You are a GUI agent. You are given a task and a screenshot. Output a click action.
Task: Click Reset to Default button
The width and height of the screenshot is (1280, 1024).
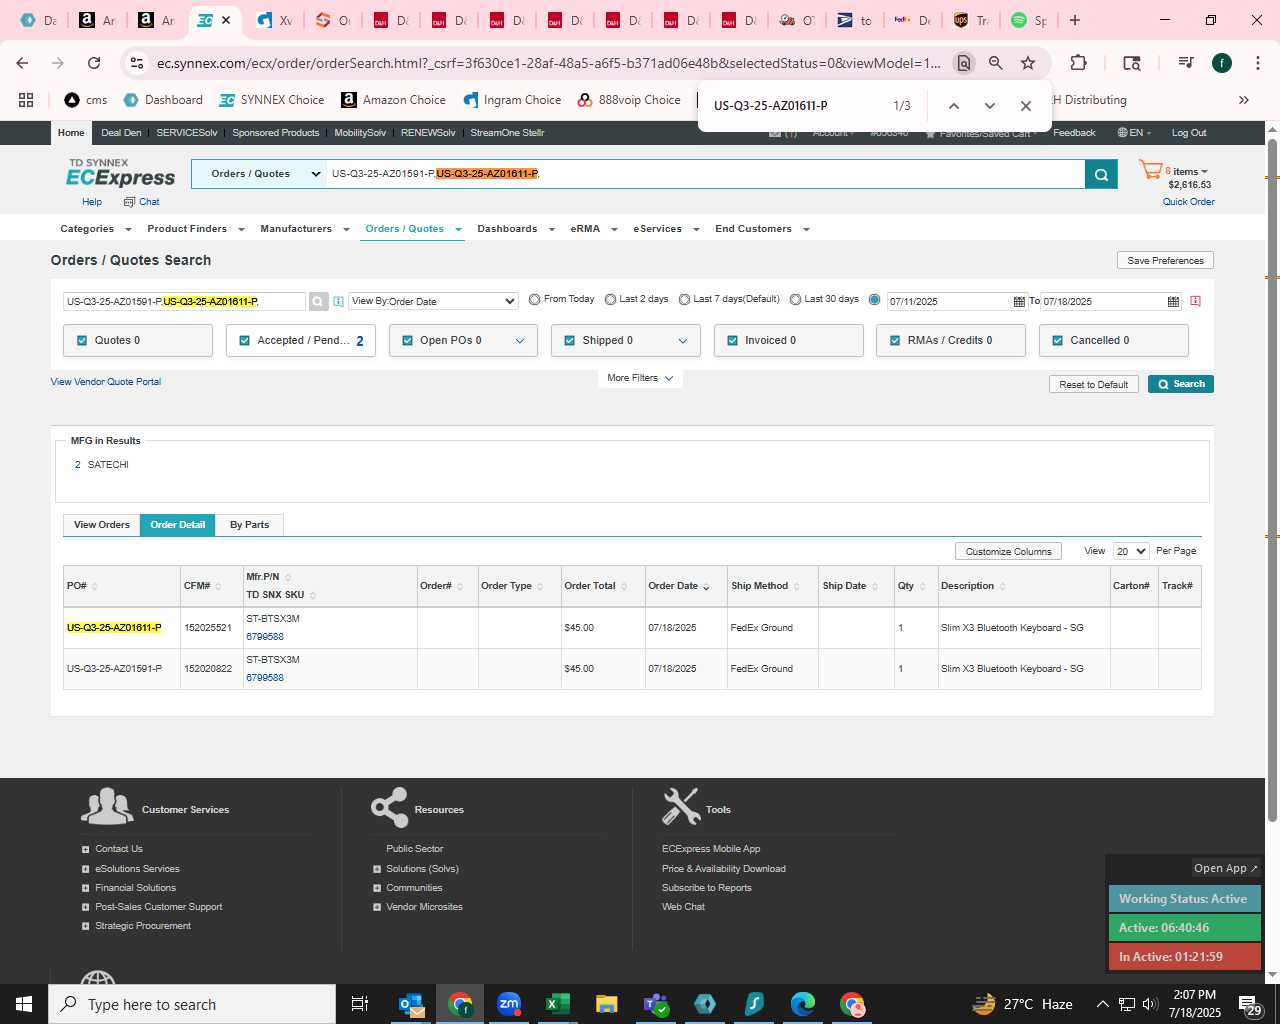point(1094,384)
